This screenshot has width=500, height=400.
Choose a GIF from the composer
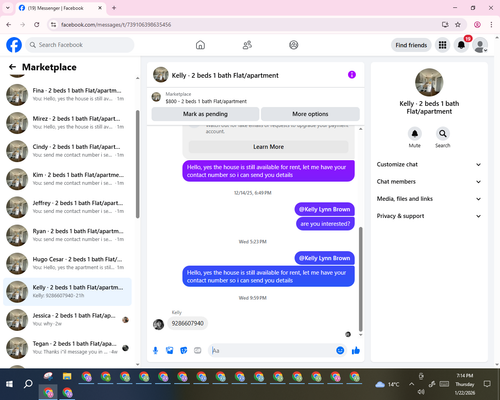coord(198,350)
